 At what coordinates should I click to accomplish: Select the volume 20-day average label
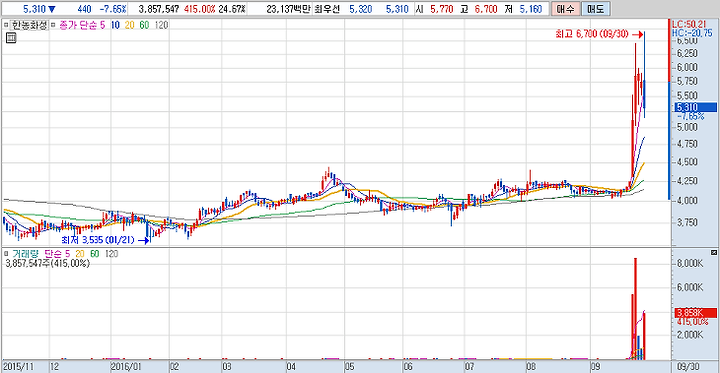pyautogui.click(x=80, y=254)
